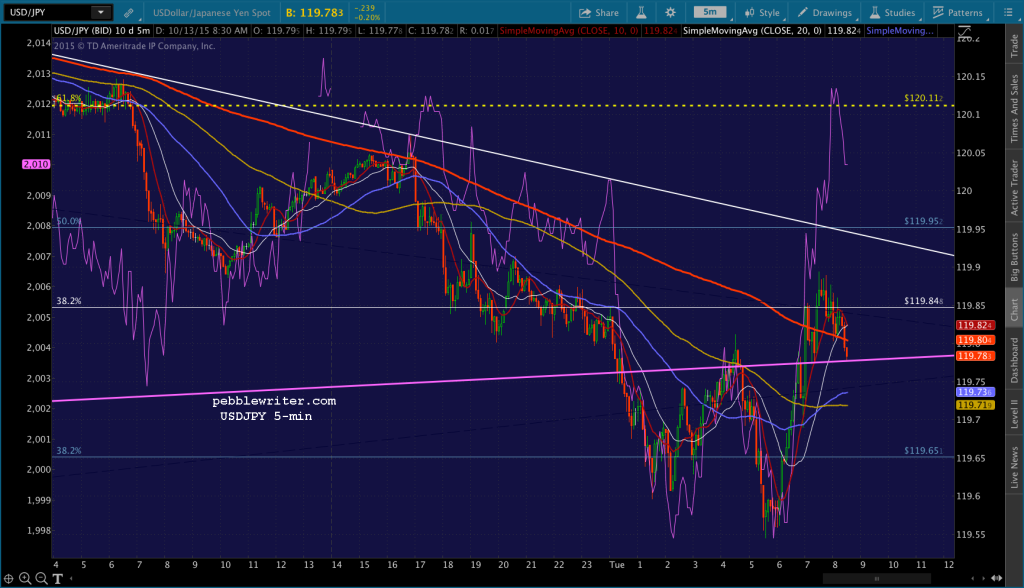The height and width of the screenshot is (588, 1024).
Task: Click the horizontal chart scrollbar thumb
Action: (876, 578)
